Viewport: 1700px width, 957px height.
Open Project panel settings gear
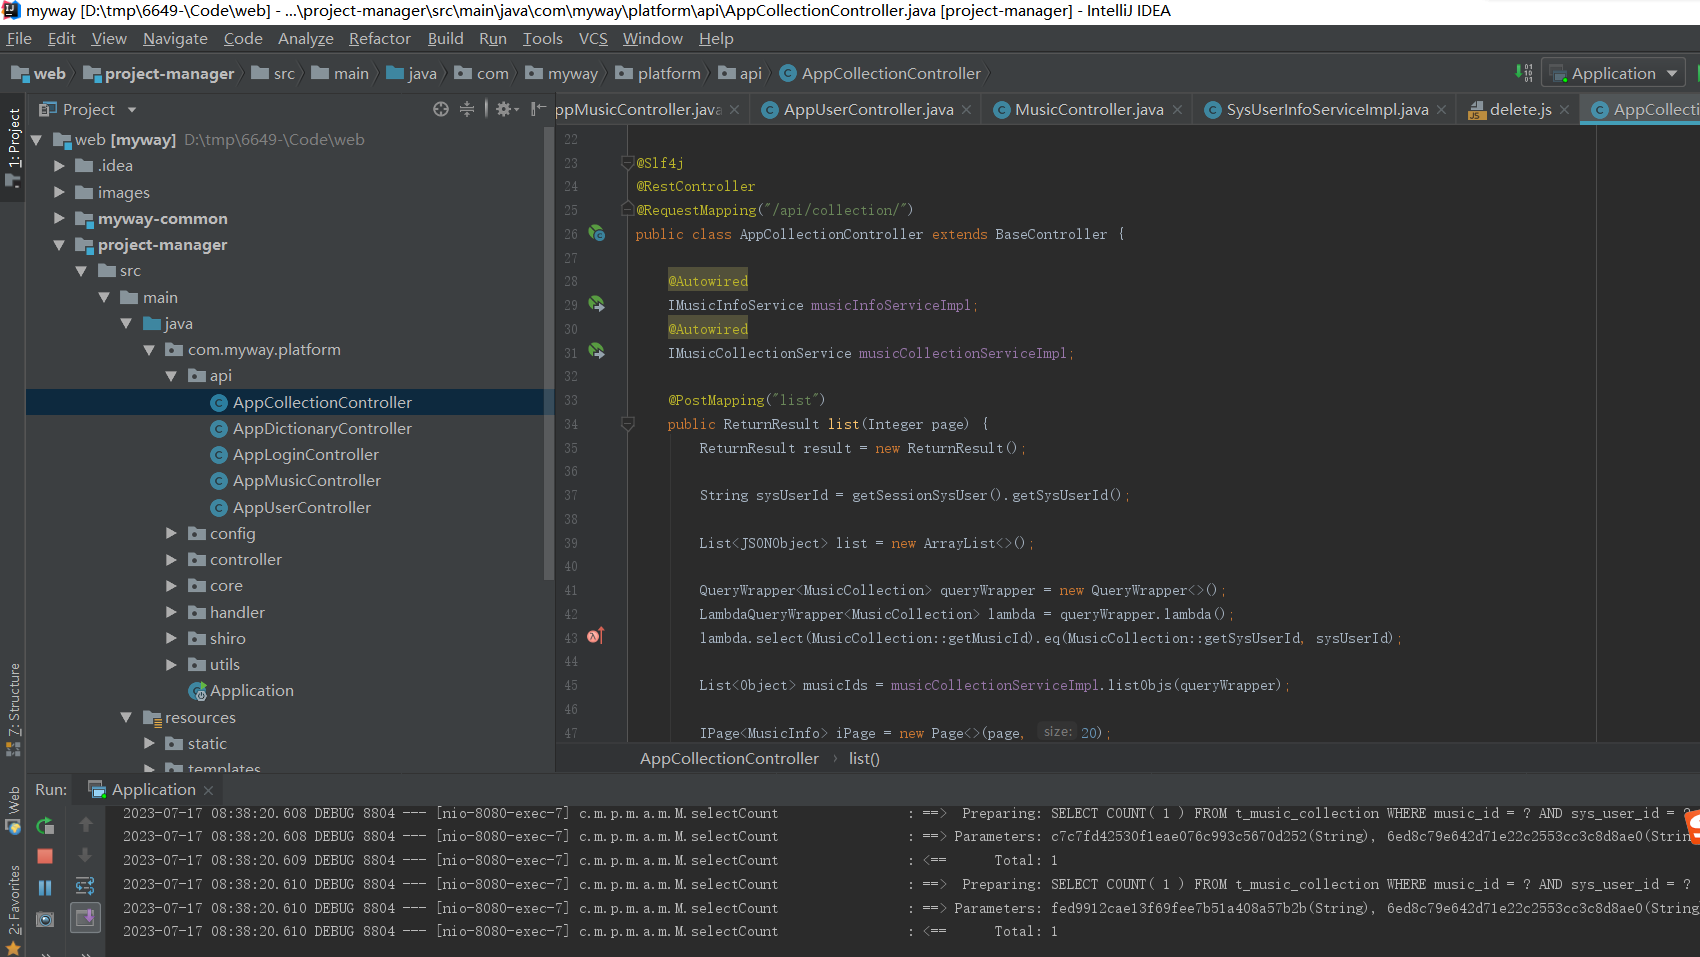pyautogui.click(x=505, y=109)
